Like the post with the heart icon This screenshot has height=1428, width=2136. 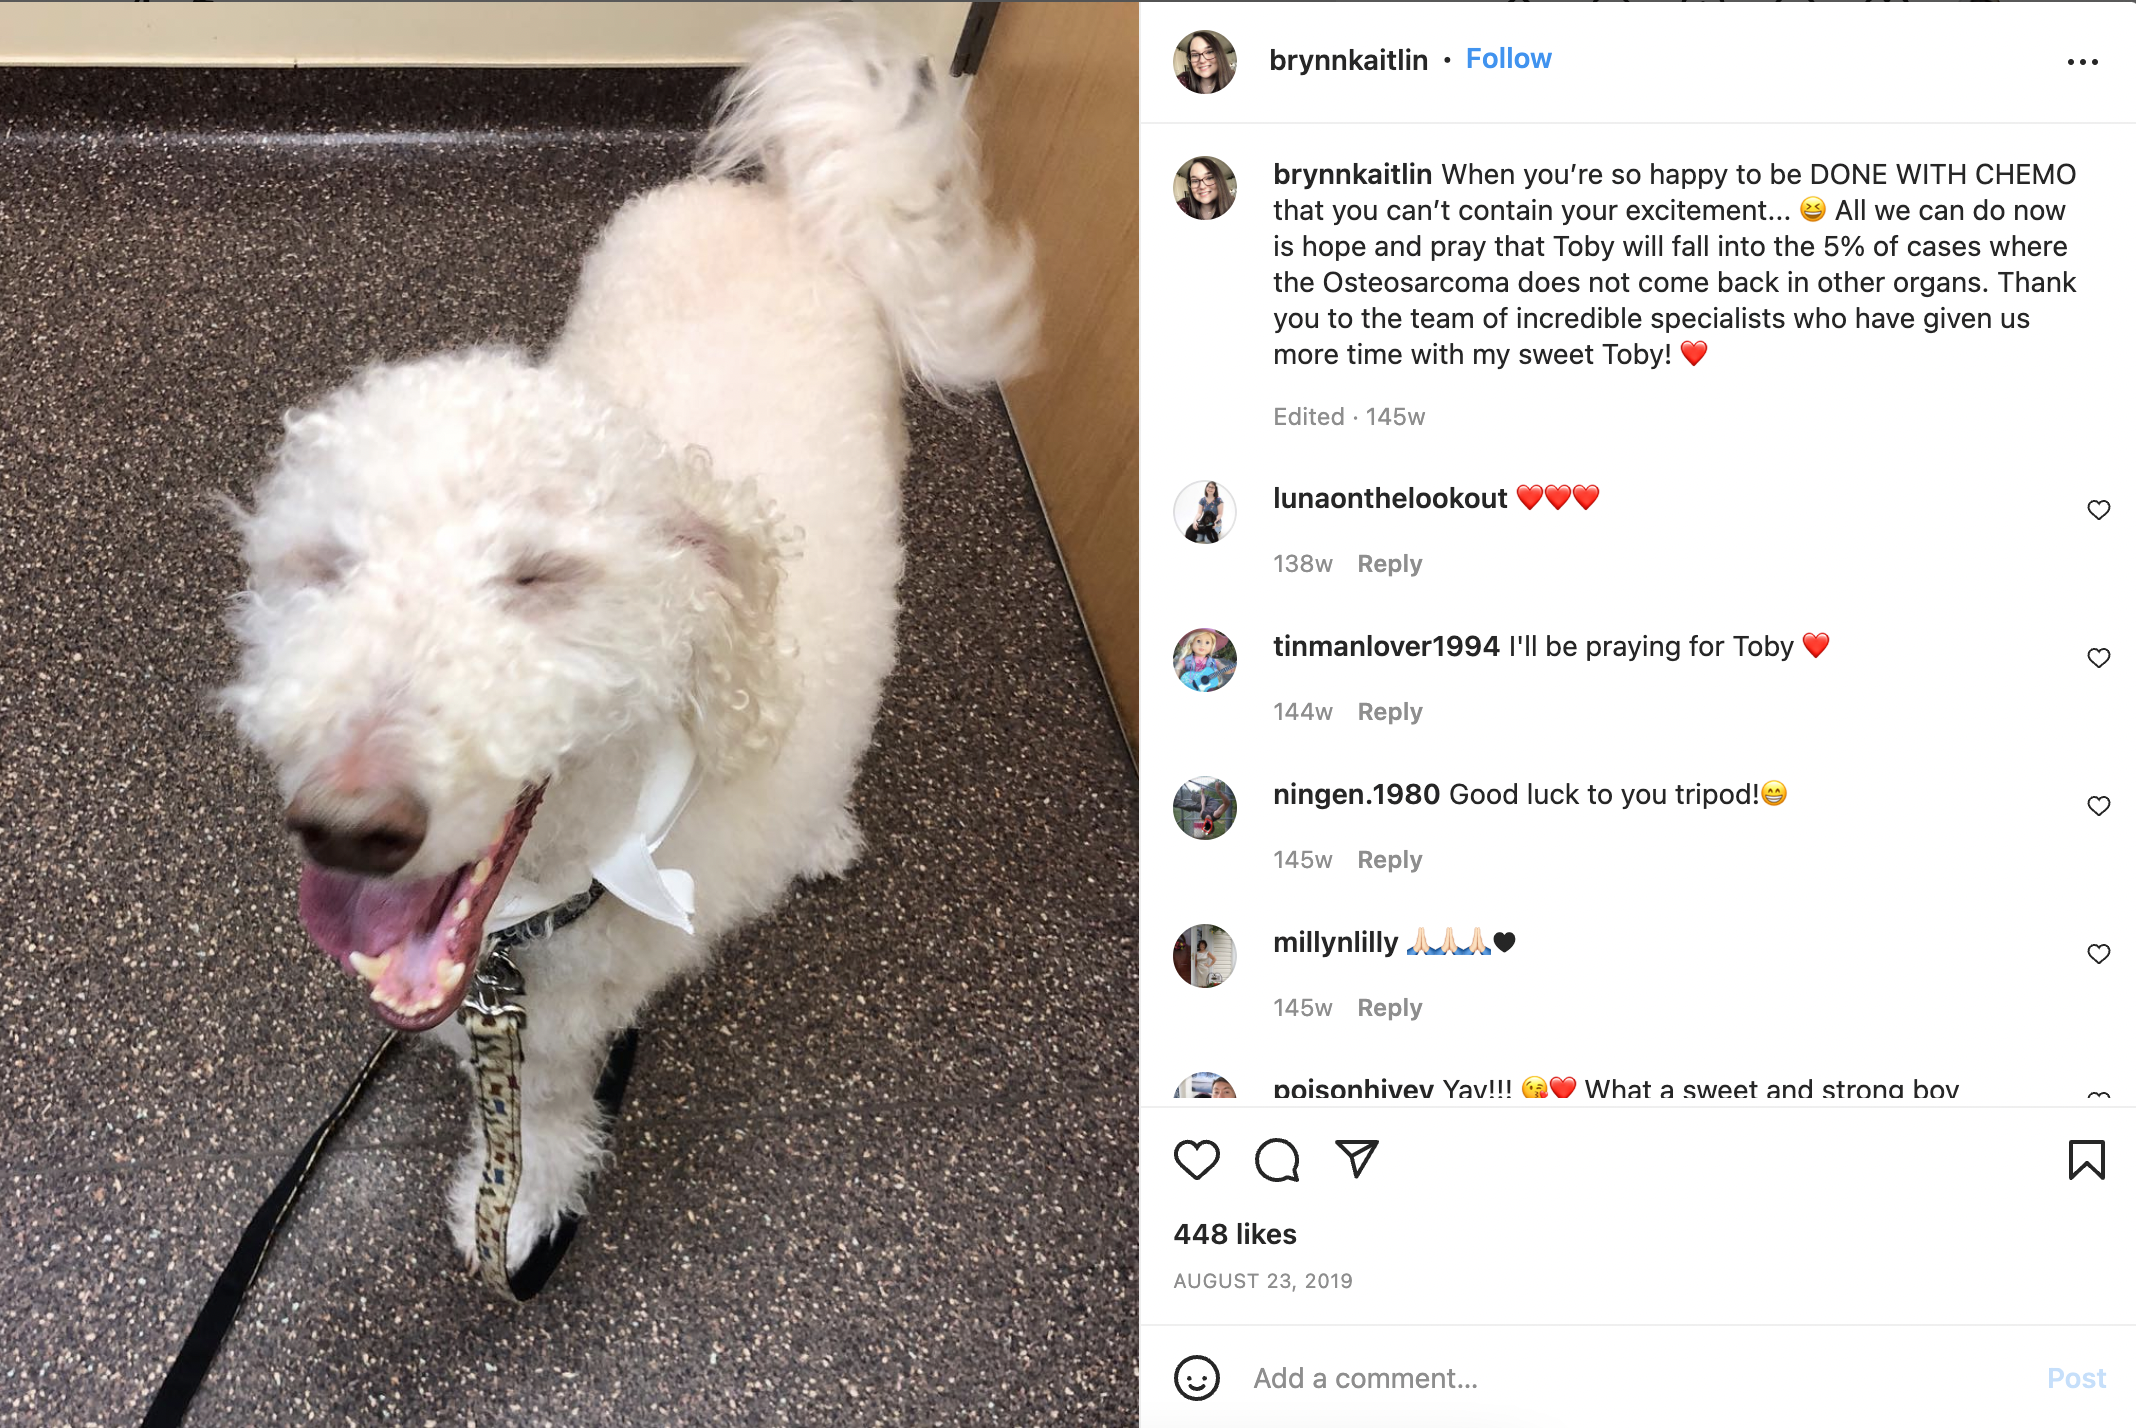[1196, 1160]
